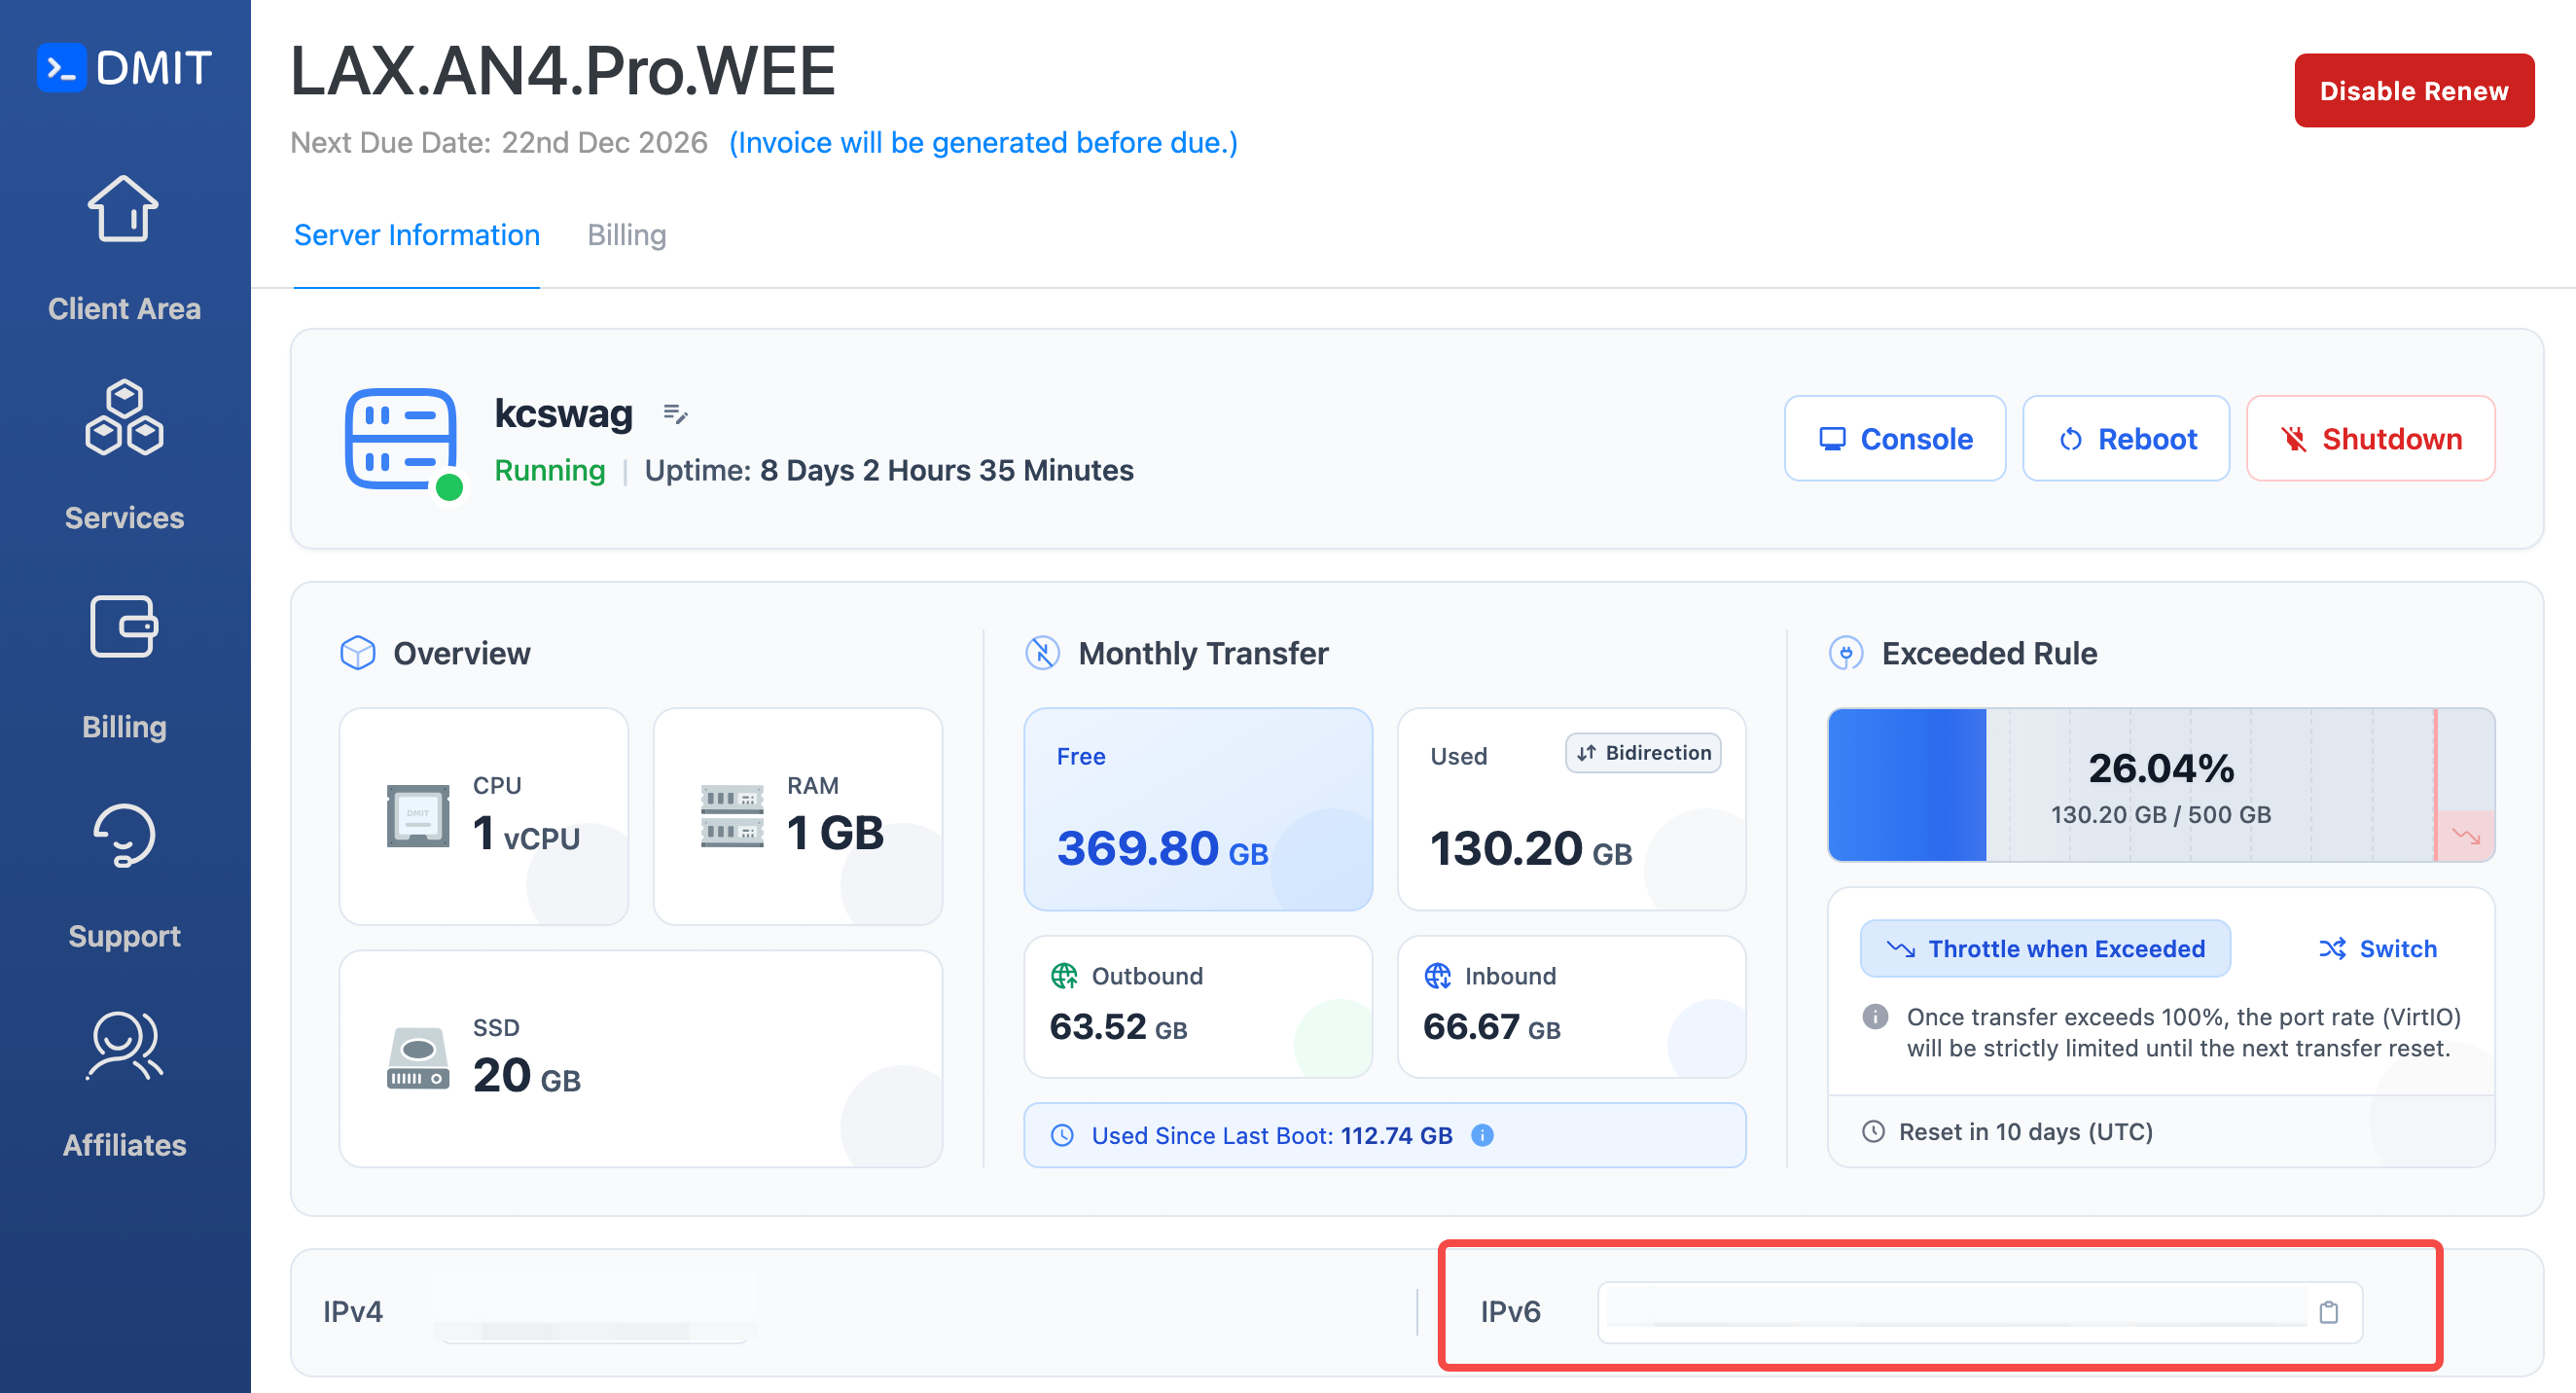Click the red Shutdown button
2576x1393 pixels.
(2370, 439)
